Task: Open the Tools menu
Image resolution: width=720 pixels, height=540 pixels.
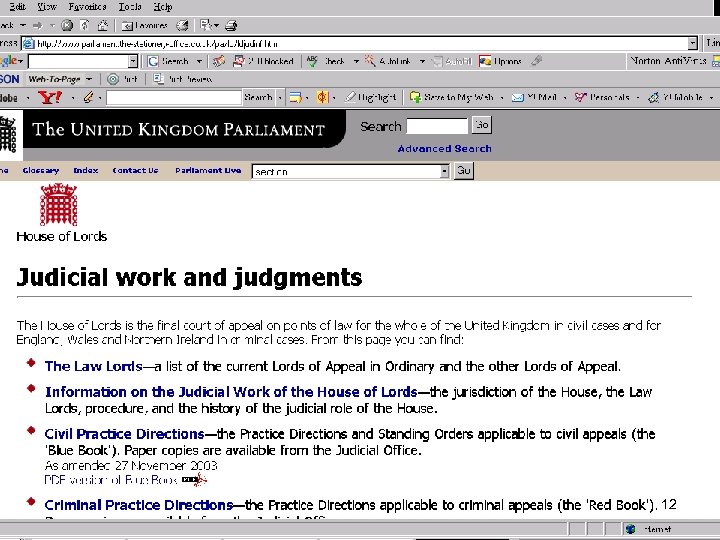Action: pos(130,6)
